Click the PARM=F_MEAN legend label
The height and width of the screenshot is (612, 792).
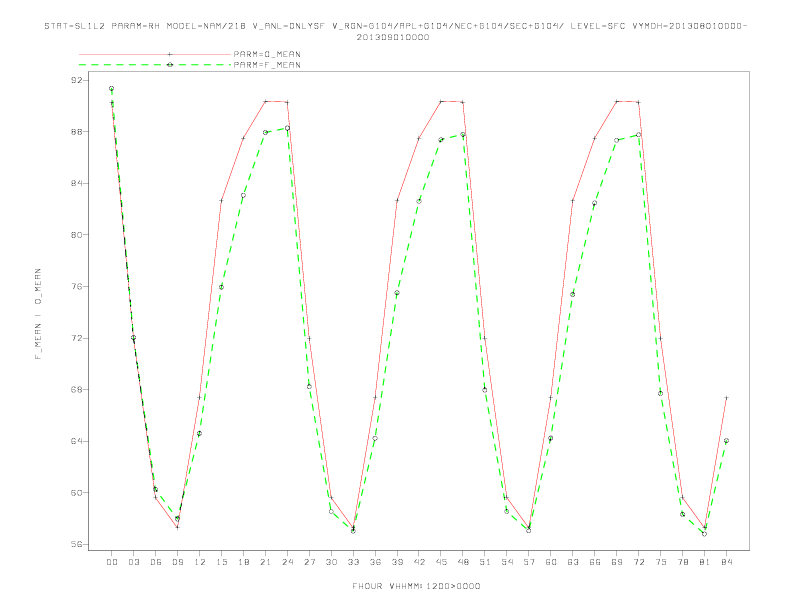[x=267, y=65]
